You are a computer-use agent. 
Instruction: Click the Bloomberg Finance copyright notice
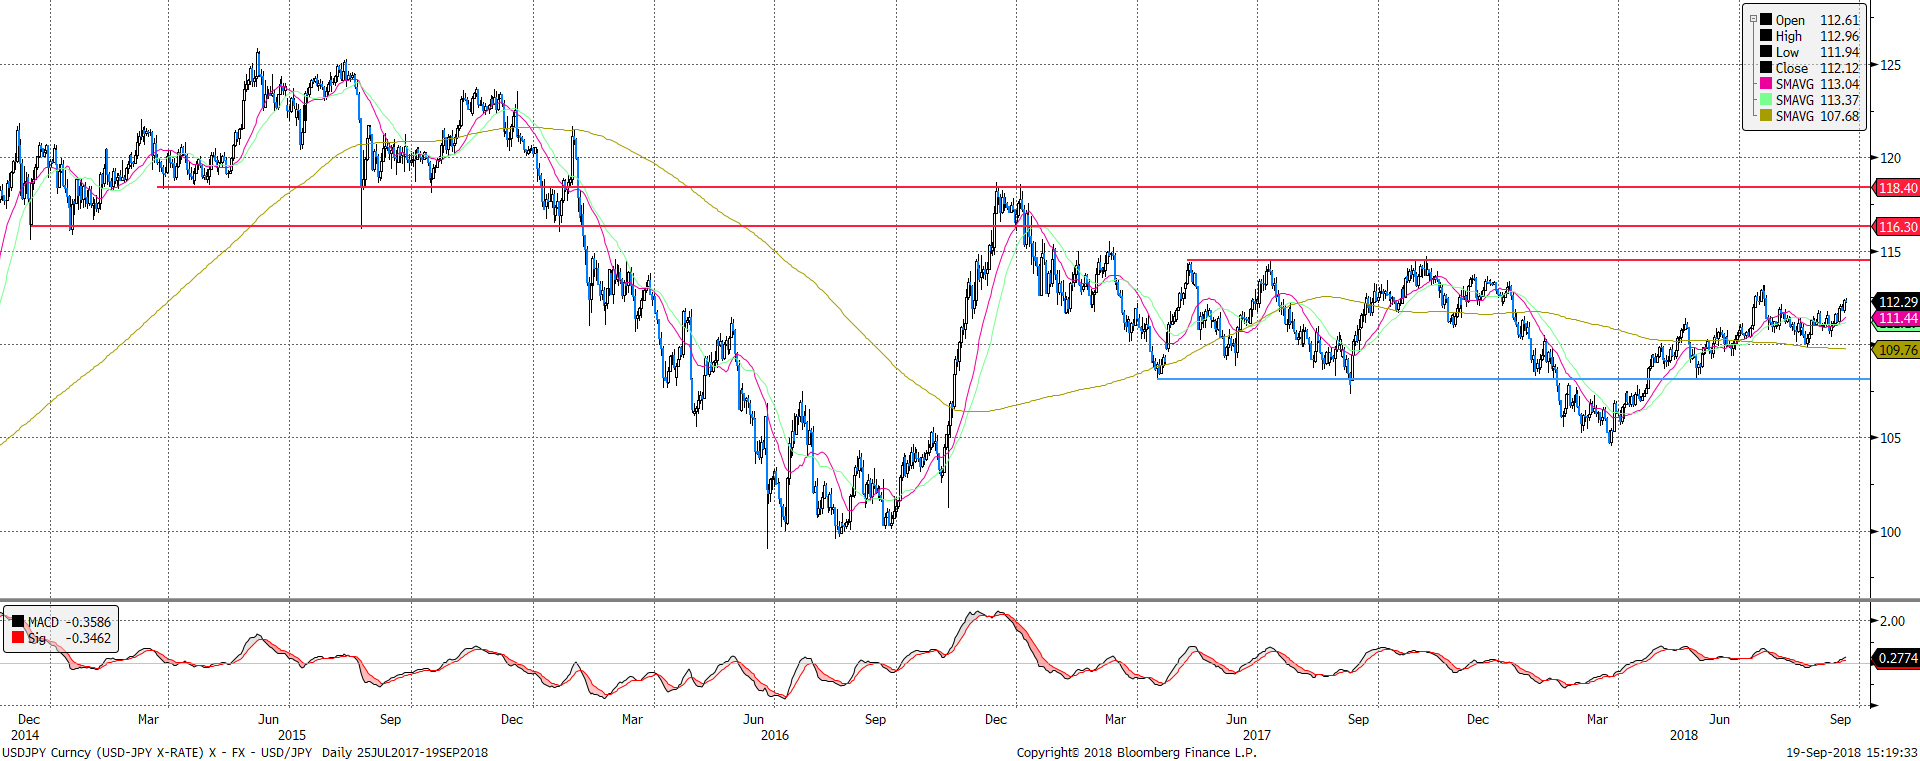point(1136,752)
